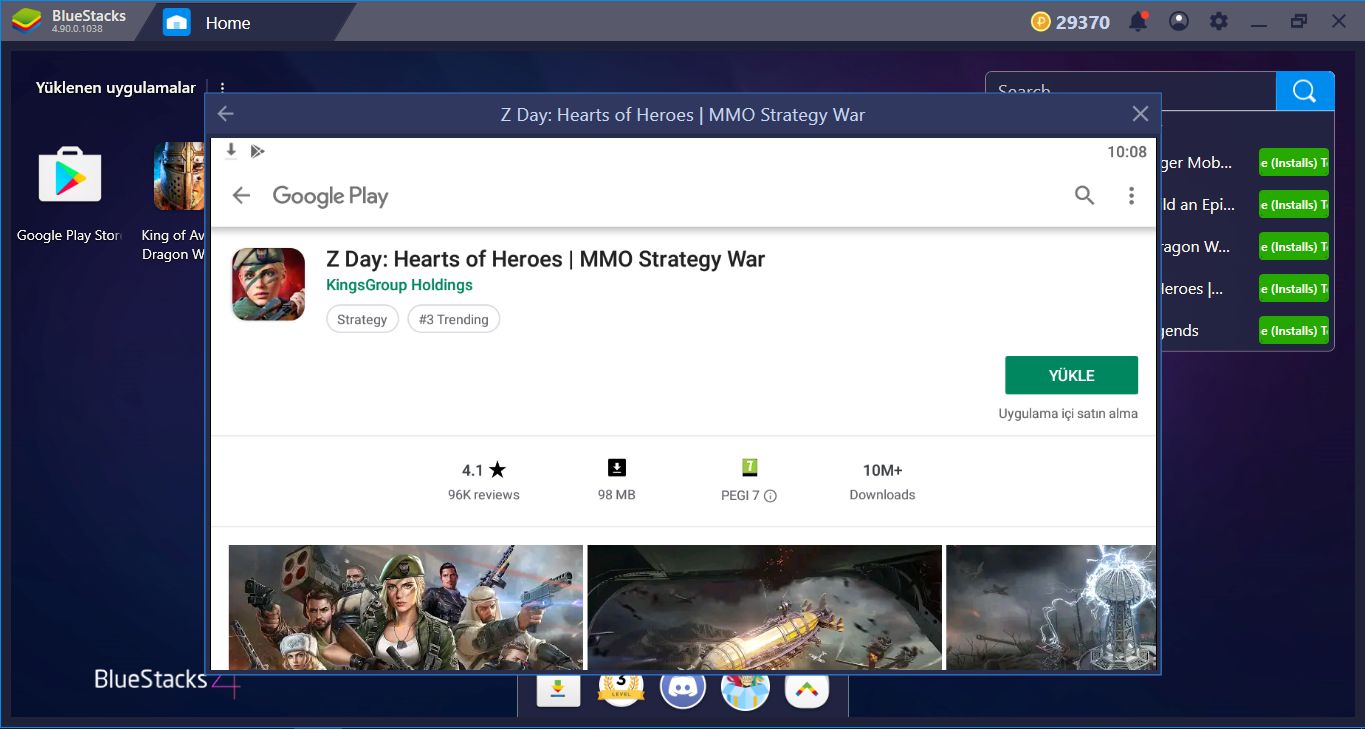The height and width of the screenshot is (729, 1365).
Task: Open the third screenshot with Tesla tower
Action: click(x=1051, y=607)
